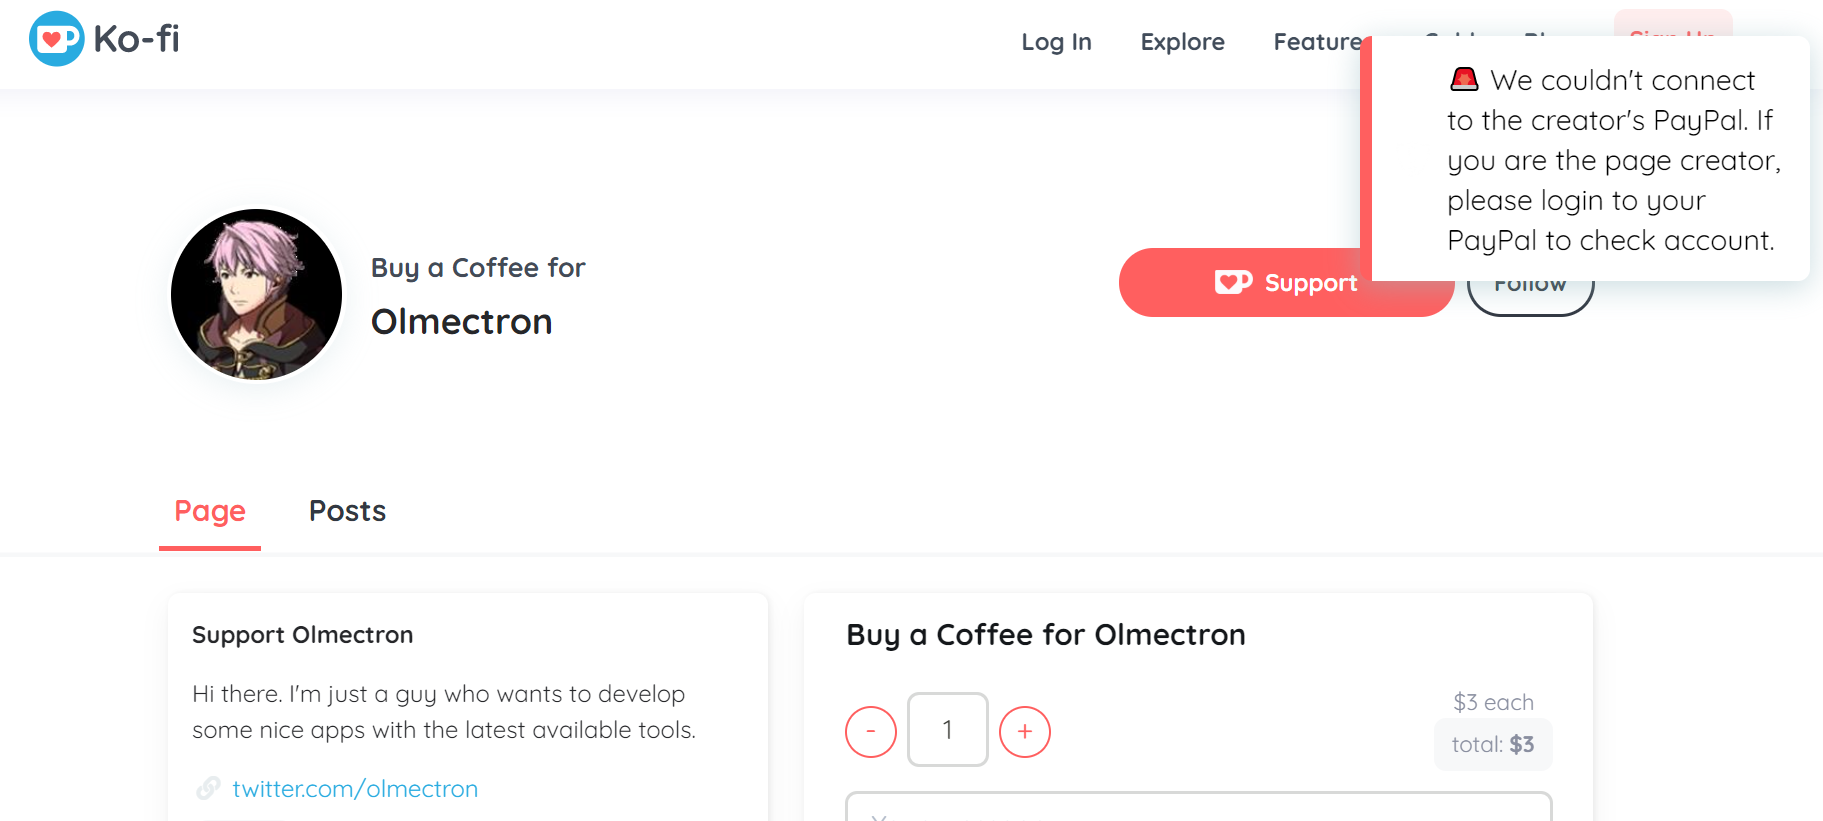Screen dimensions: 1823x821
Task: Decrease coffee quantity with minus button
Action: (871, 732)
